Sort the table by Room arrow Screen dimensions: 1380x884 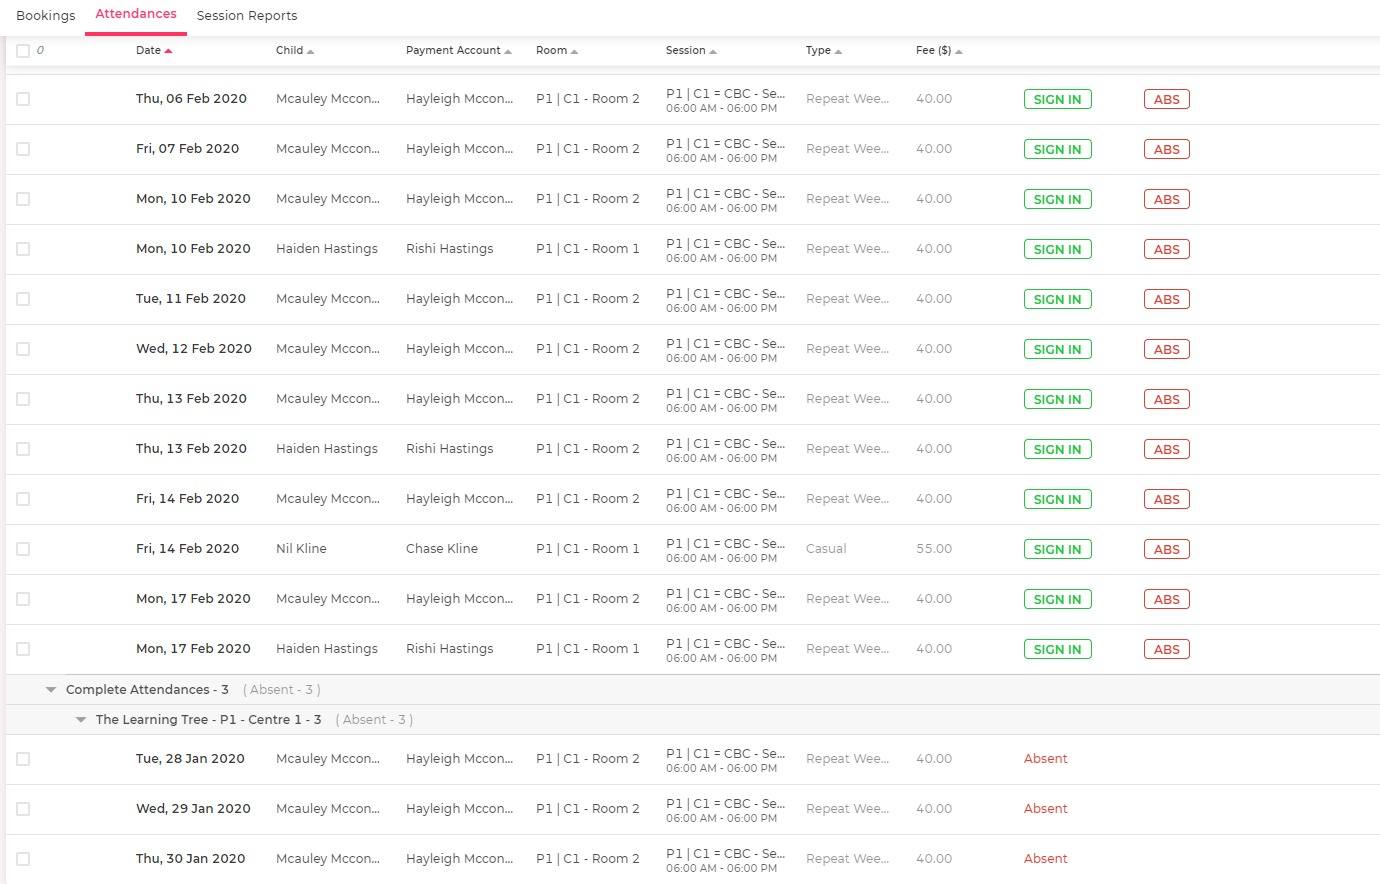tap(574, 51)
